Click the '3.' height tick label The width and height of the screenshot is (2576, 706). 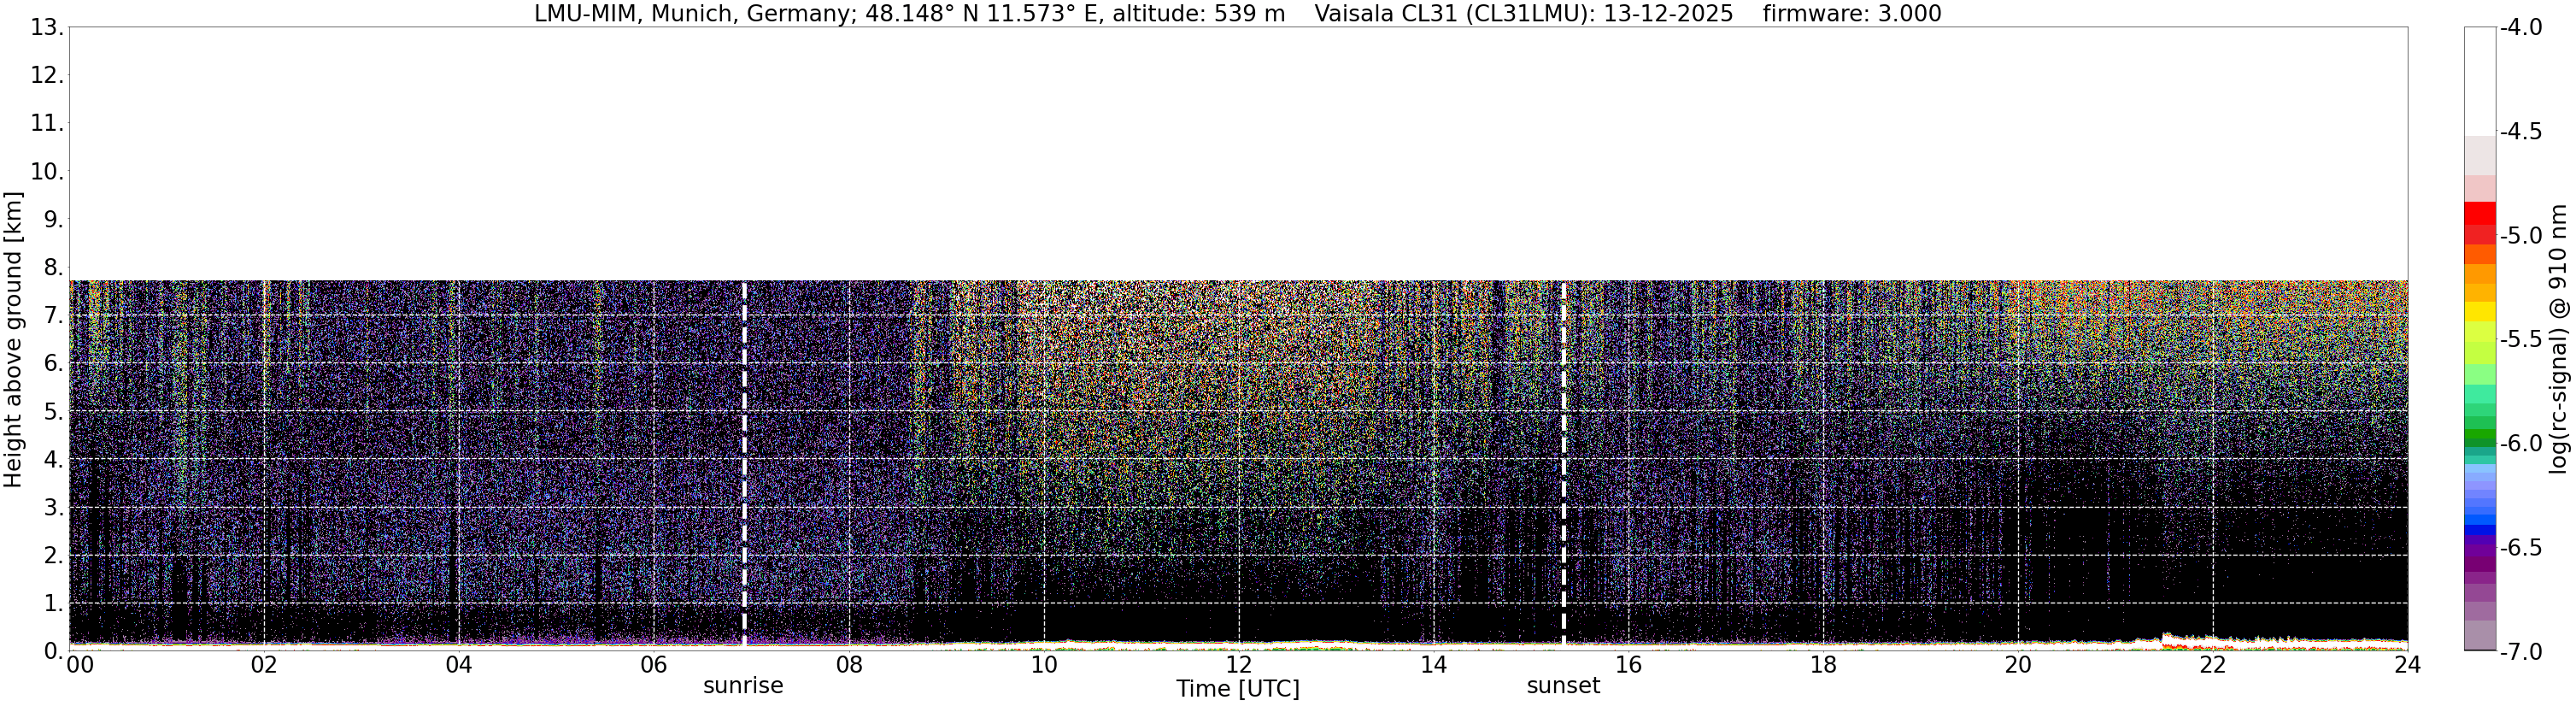click(54, 507)
